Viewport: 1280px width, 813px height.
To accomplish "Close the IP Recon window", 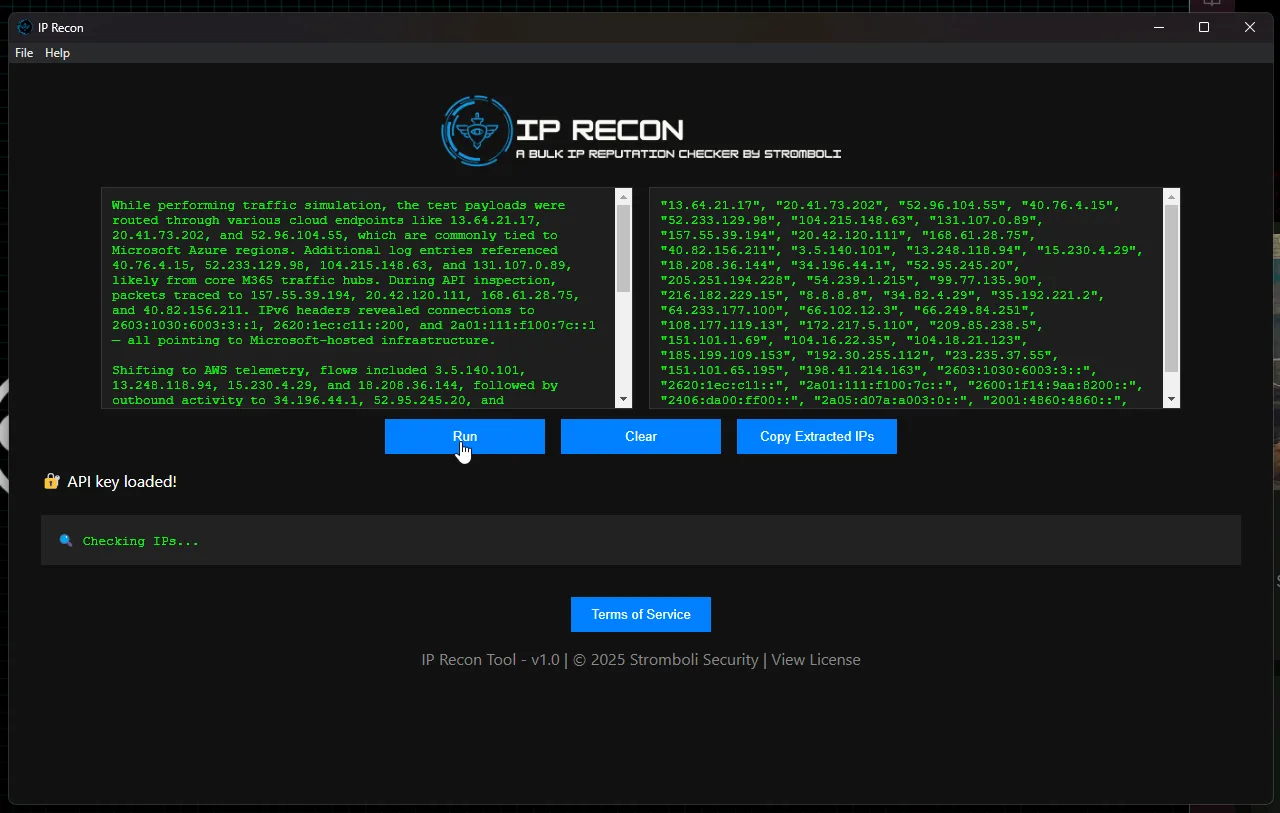I will point(1249,27).
